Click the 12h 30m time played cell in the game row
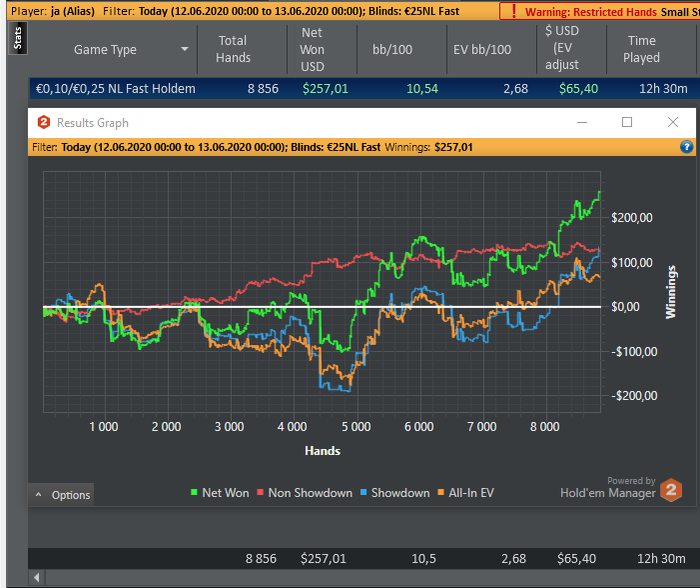700x588 pixels. [x=663, y=89]
